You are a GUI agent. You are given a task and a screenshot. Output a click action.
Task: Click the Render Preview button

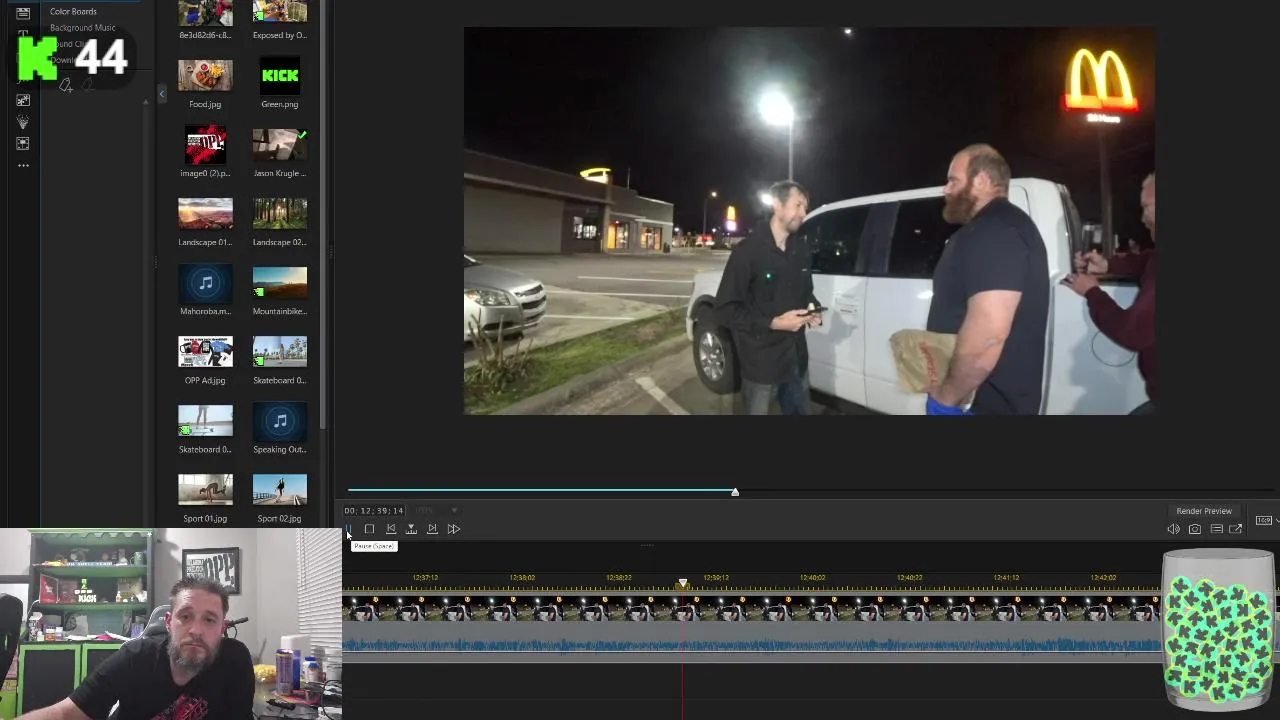pyautogui.click(x=1204, y=511)
